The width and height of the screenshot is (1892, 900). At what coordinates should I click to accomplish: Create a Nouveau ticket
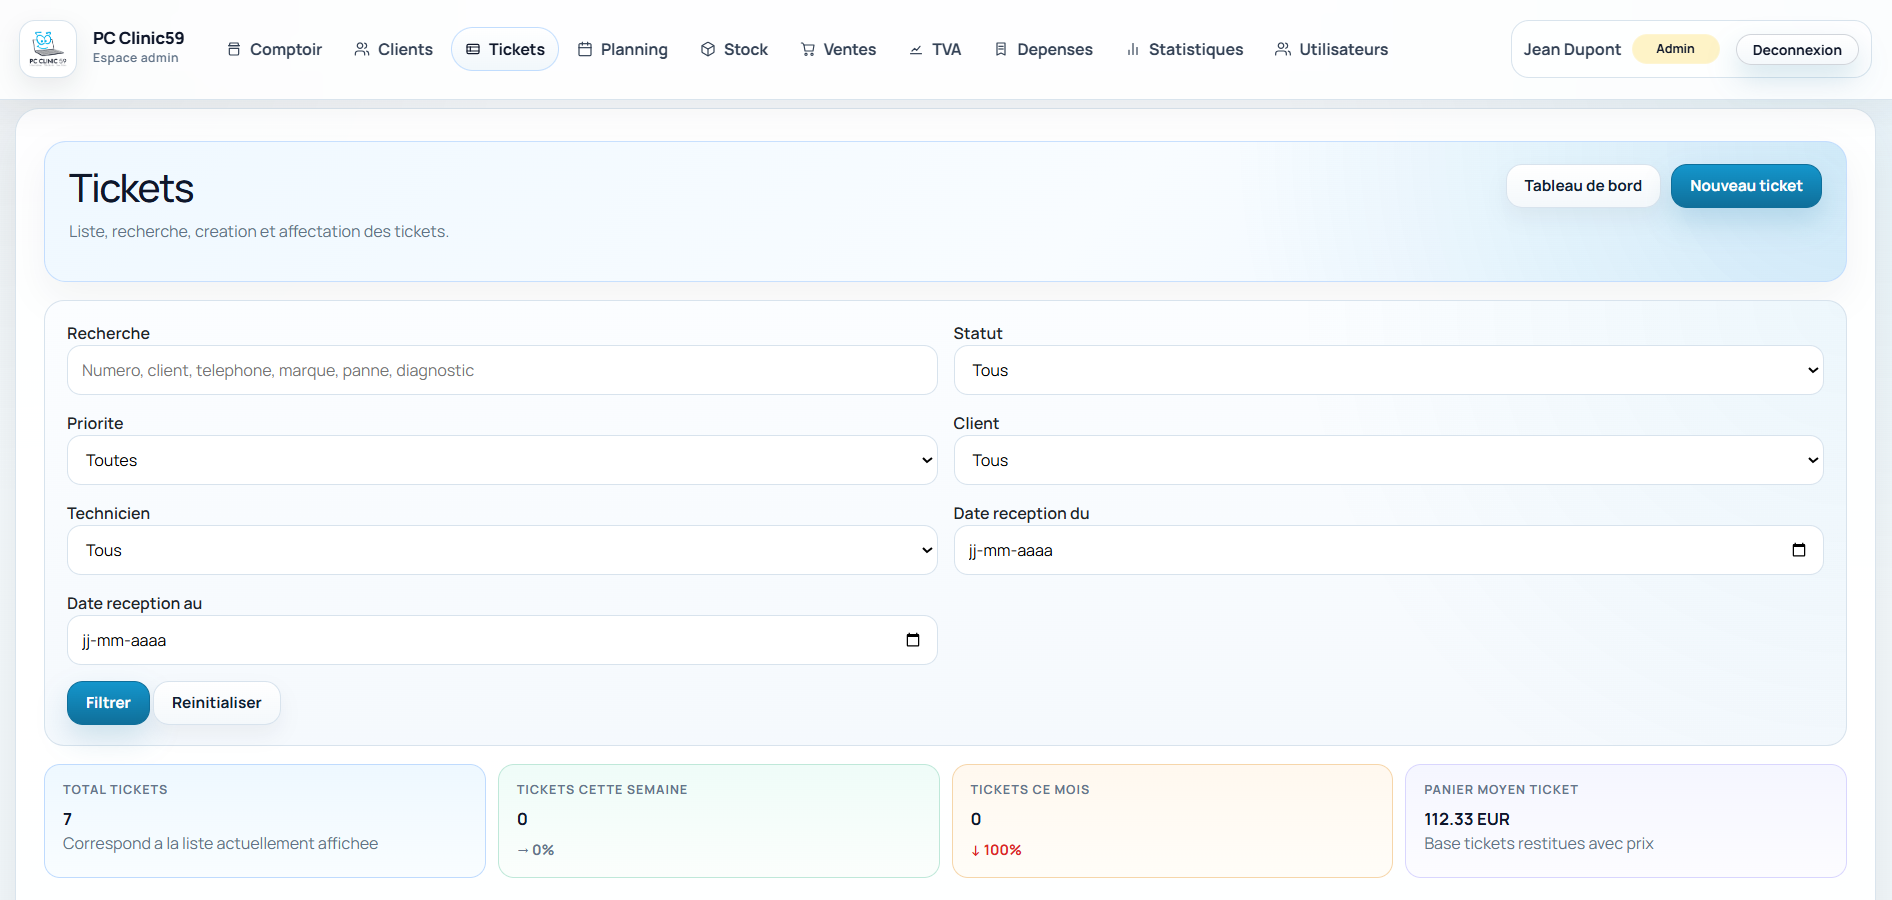pyautogui.click(x=1746, y=186)
